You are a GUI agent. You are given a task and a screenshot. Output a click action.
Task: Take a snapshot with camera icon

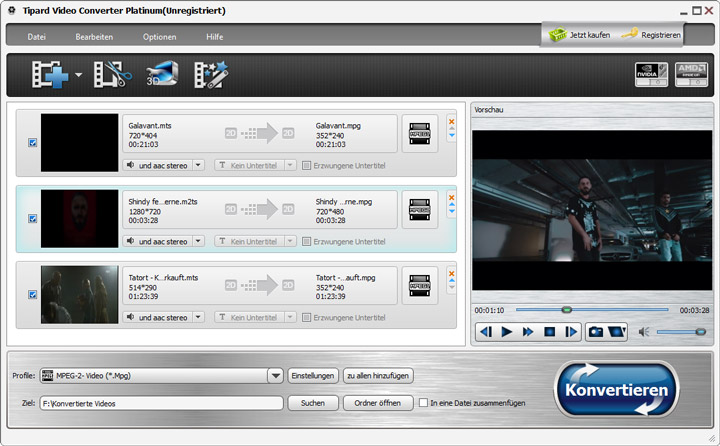[596, 332]
